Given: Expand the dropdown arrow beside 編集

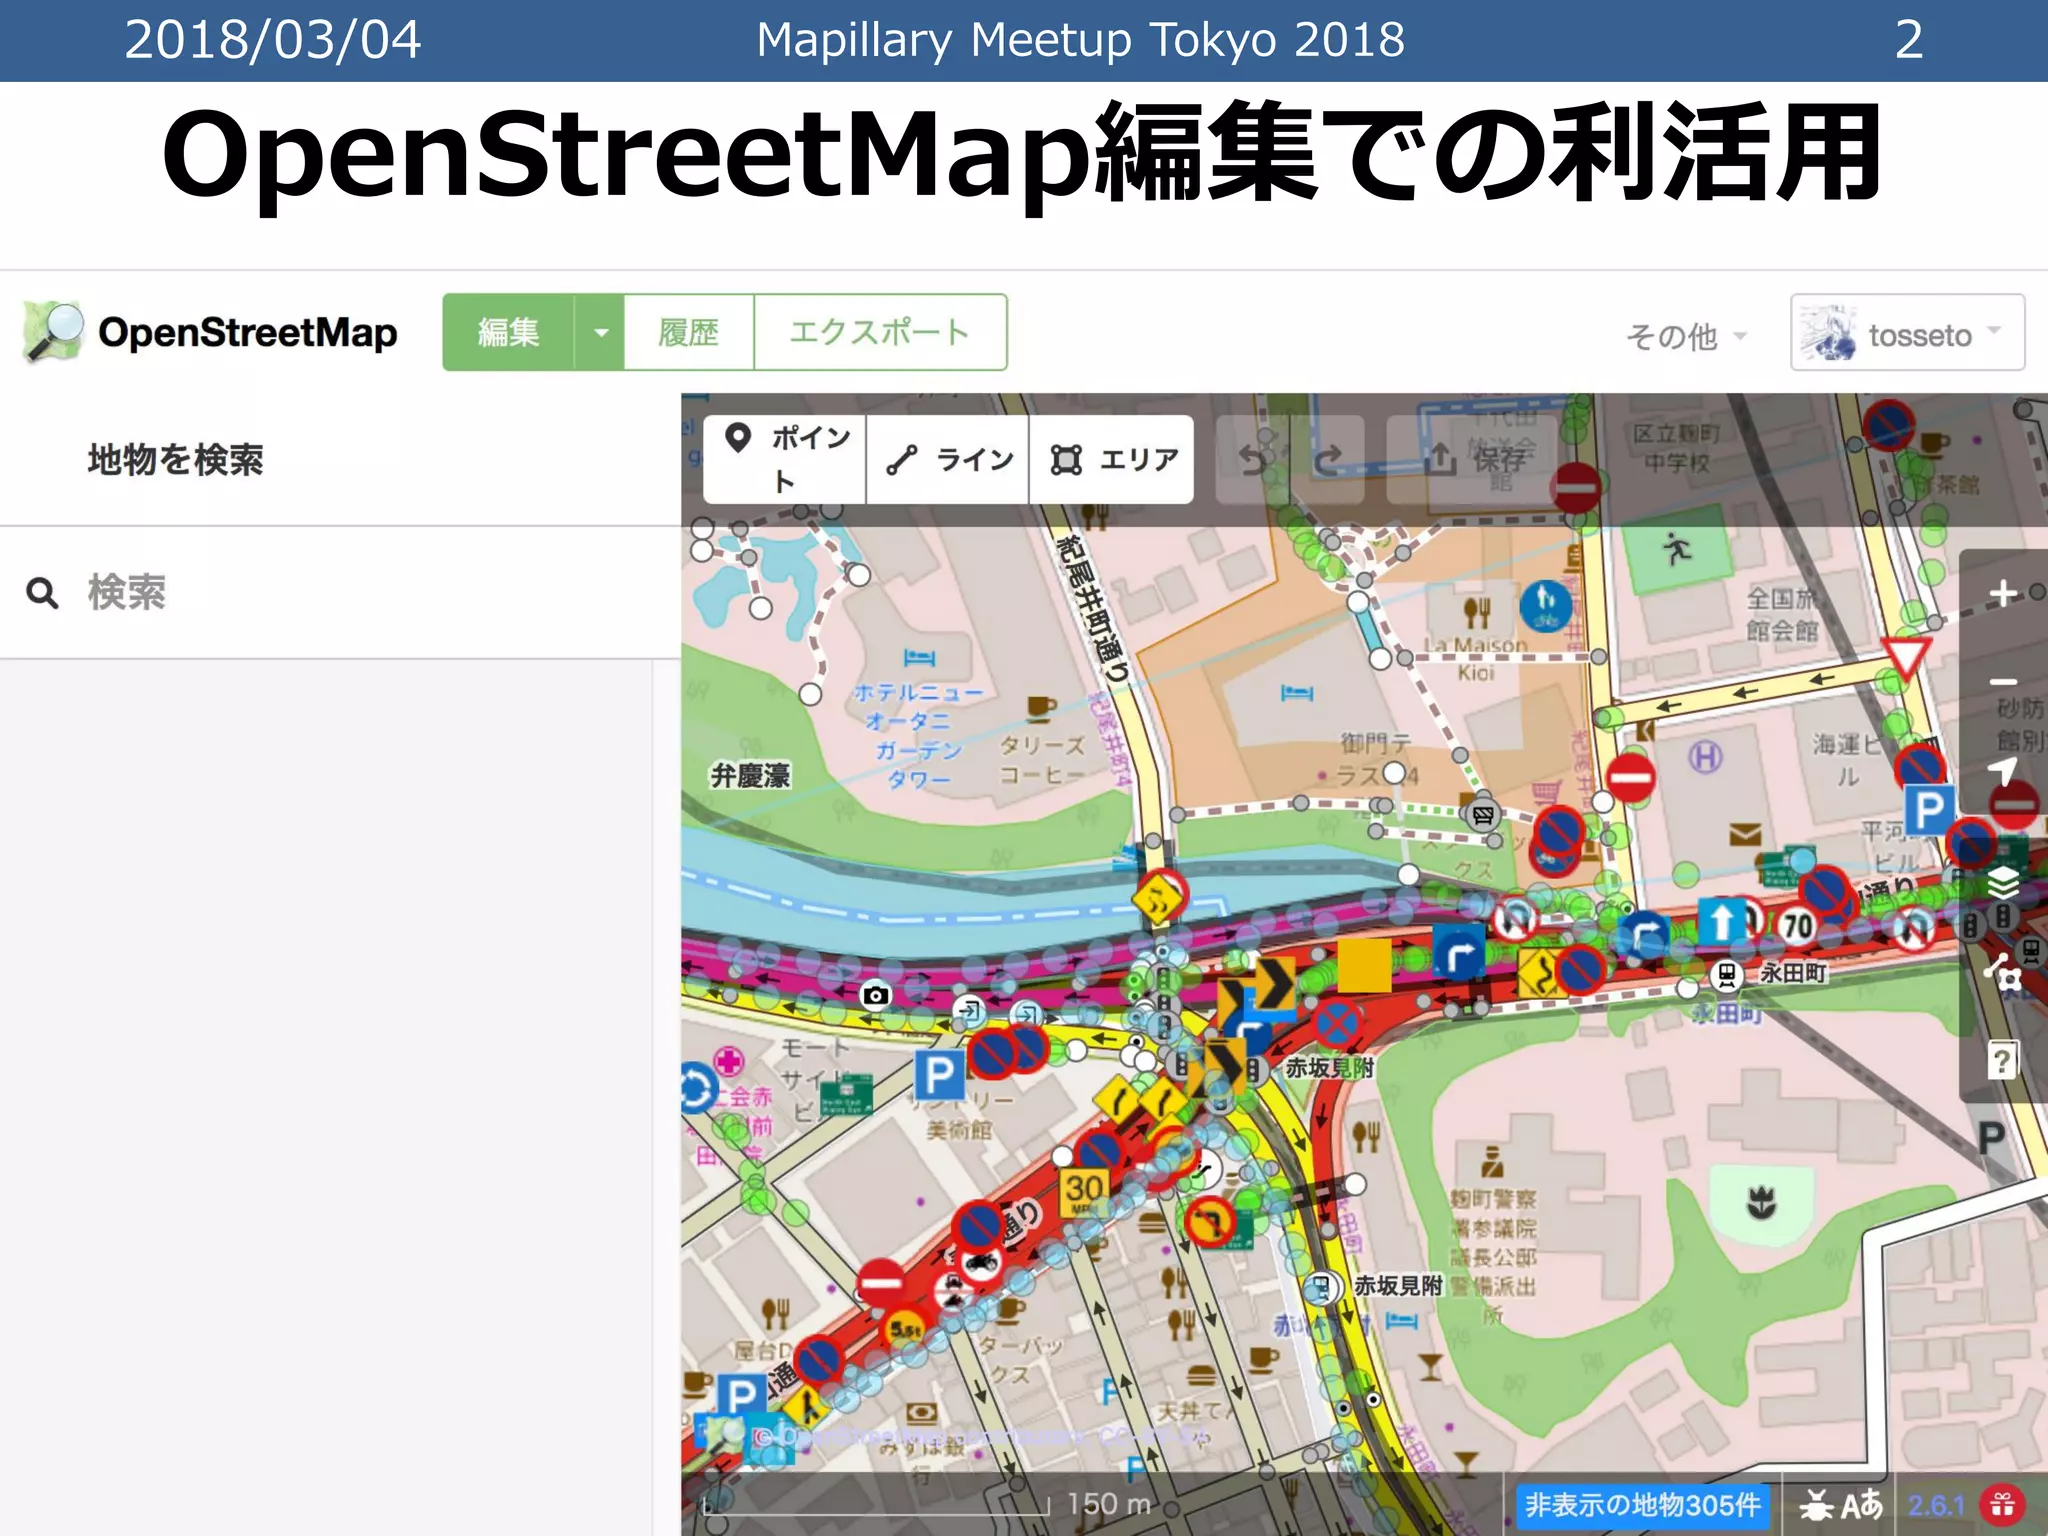Looking at the screenshot, I should pos(600,333).
